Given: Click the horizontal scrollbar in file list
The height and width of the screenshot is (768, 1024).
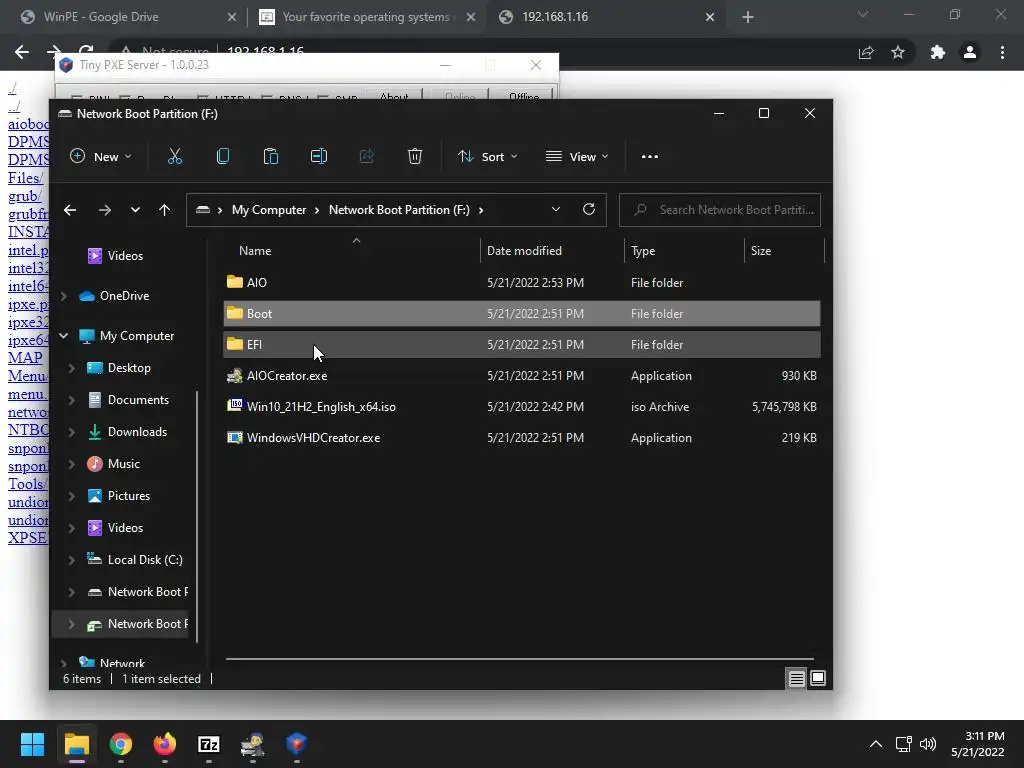Looking at the screenshot, I should pyautogui.click(x=520, y=659).
